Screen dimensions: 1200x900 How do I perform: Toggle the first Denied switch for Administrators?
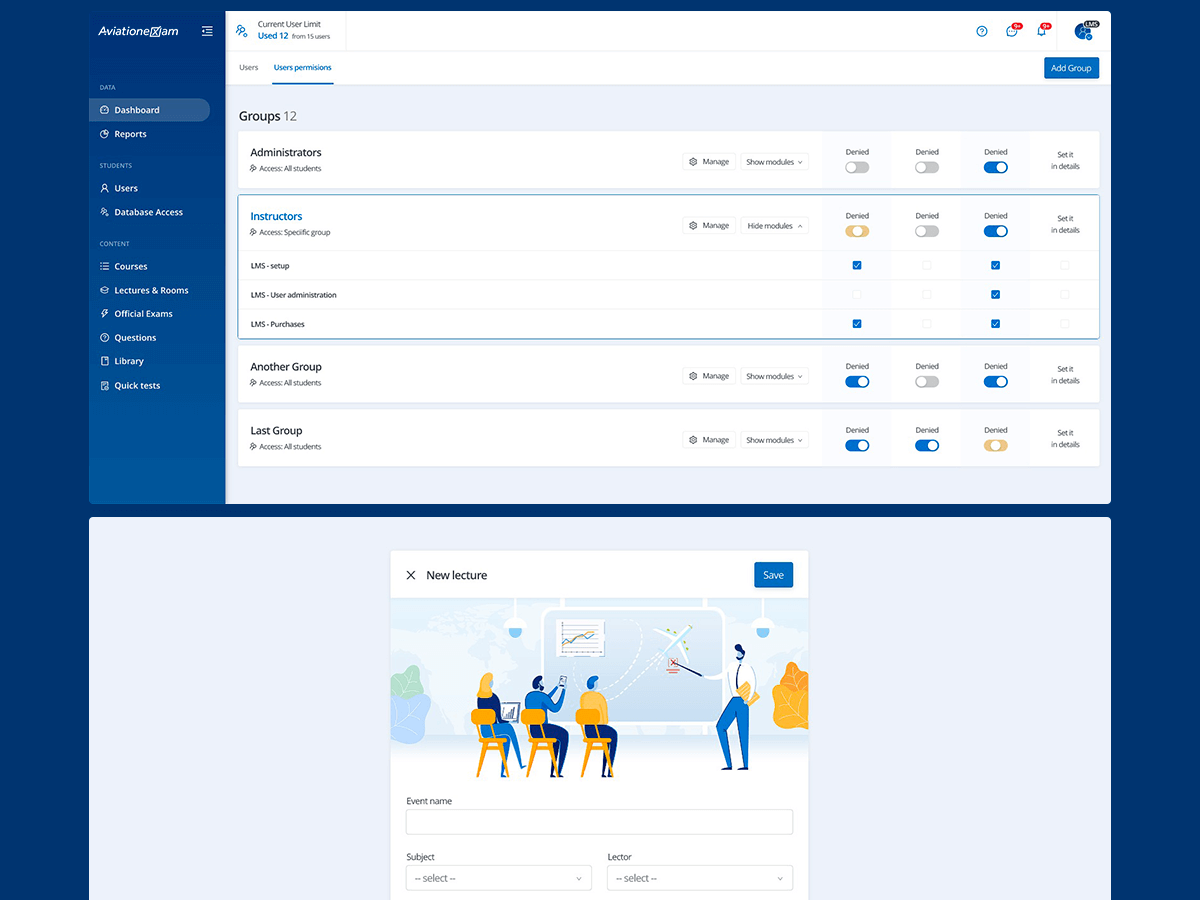(857, 167)
